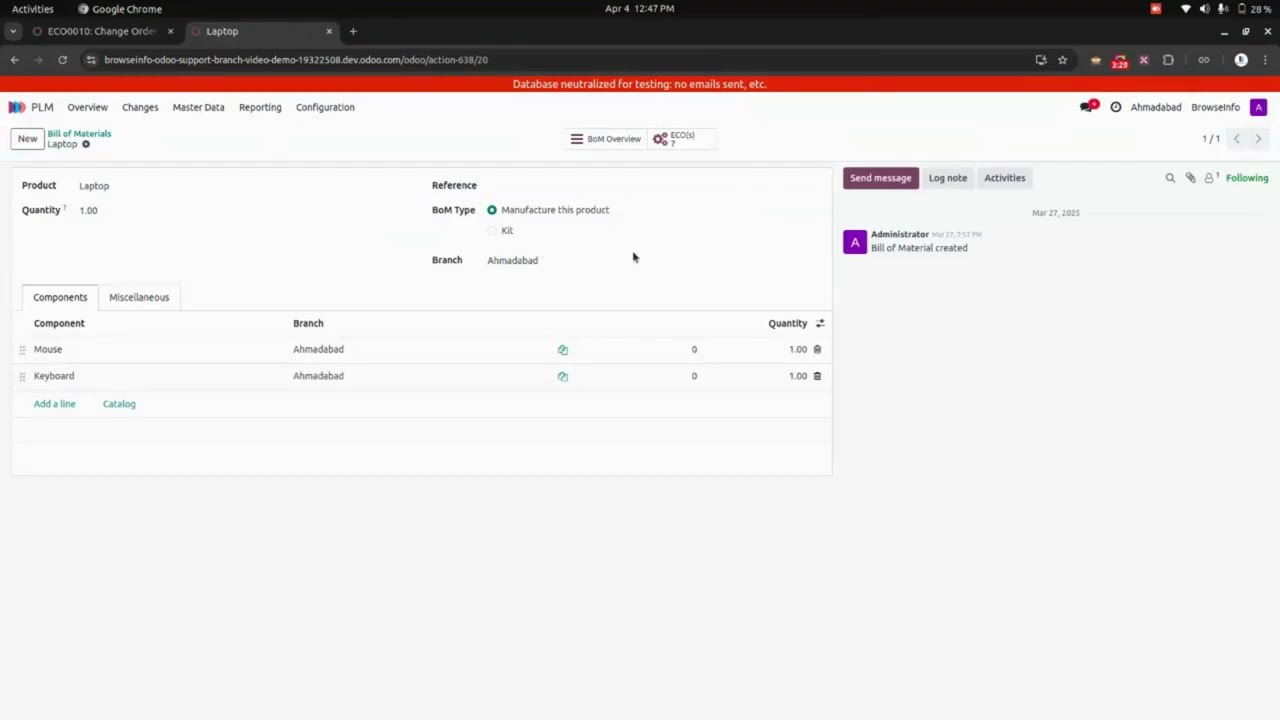Open the Ahmadabad branch switcher in navbar
Screen dimensions: 1280x720
click(x=1155, y=107)
